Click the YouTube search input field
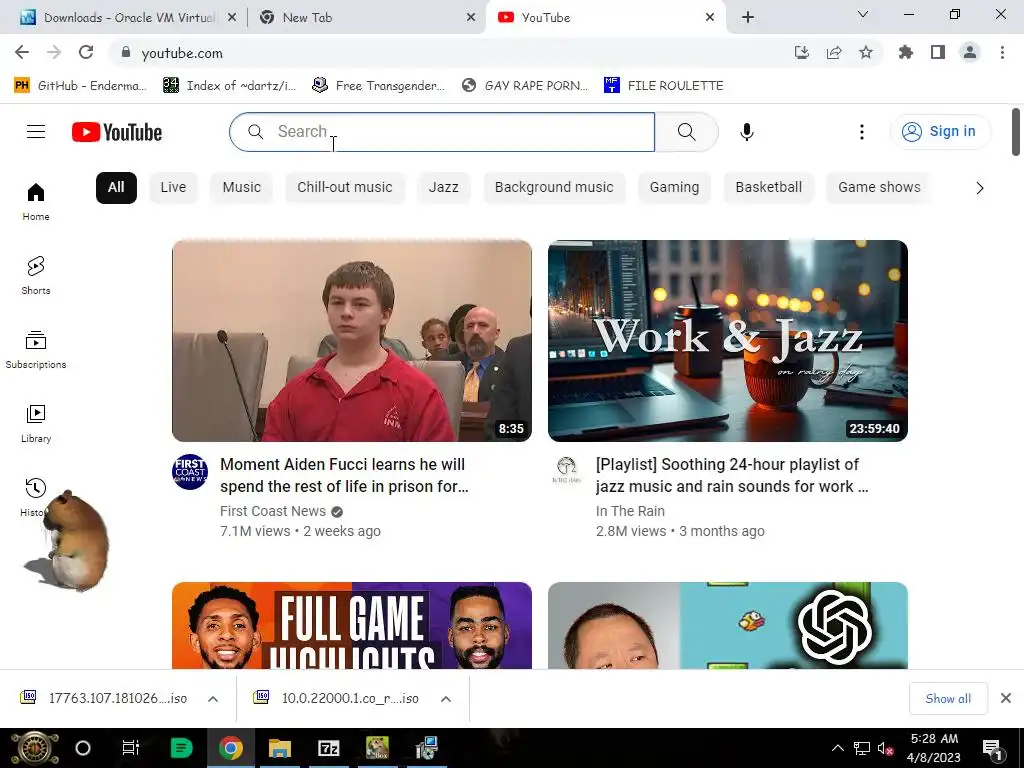The width and height of the screenshot is (1024, 768). pos(442,132)
